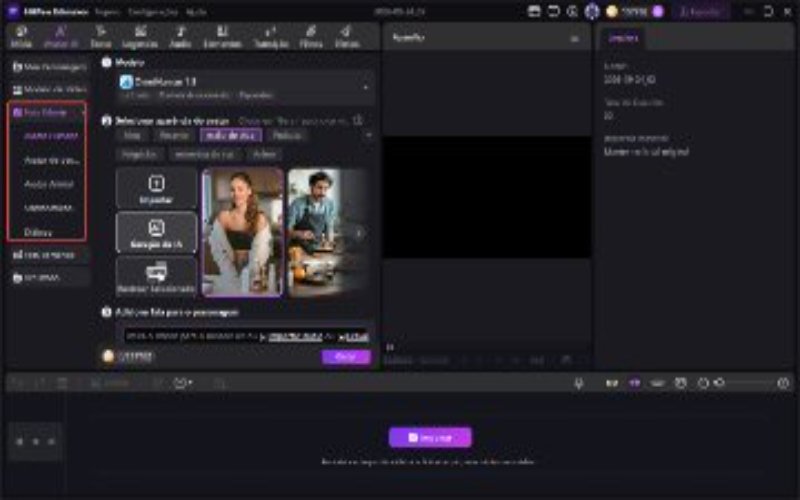Click the third tile below Imagem de IA

156,277
